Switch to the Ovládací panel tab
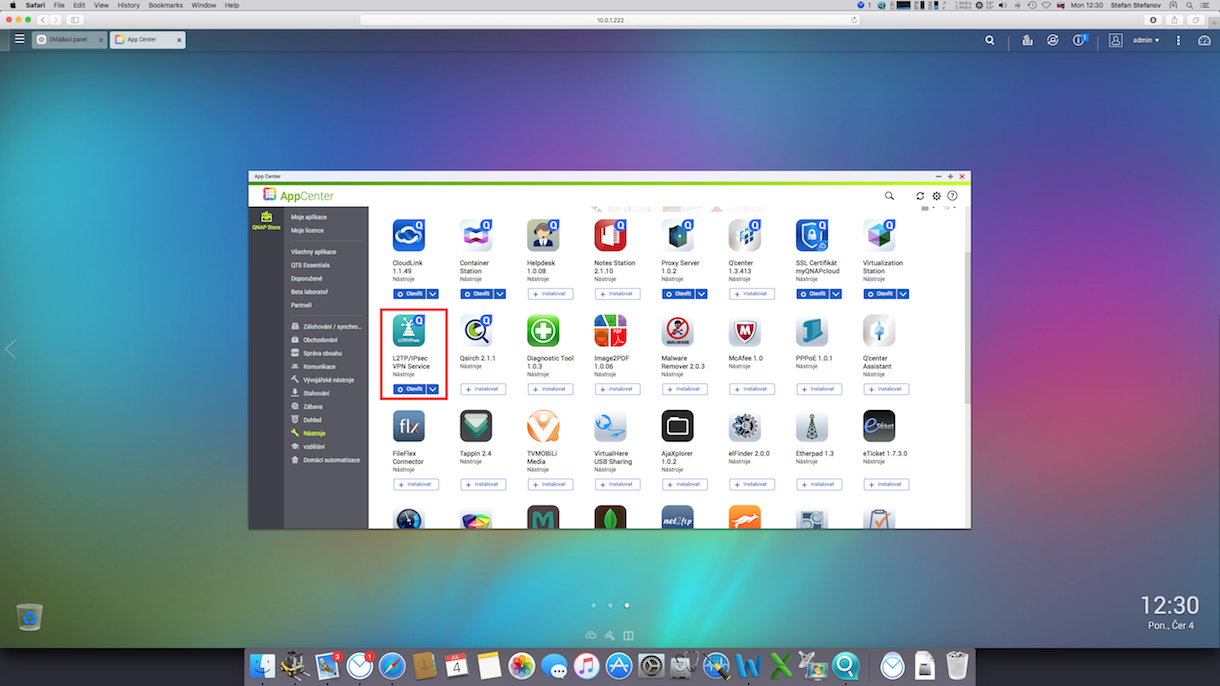 tap(69, 40)
